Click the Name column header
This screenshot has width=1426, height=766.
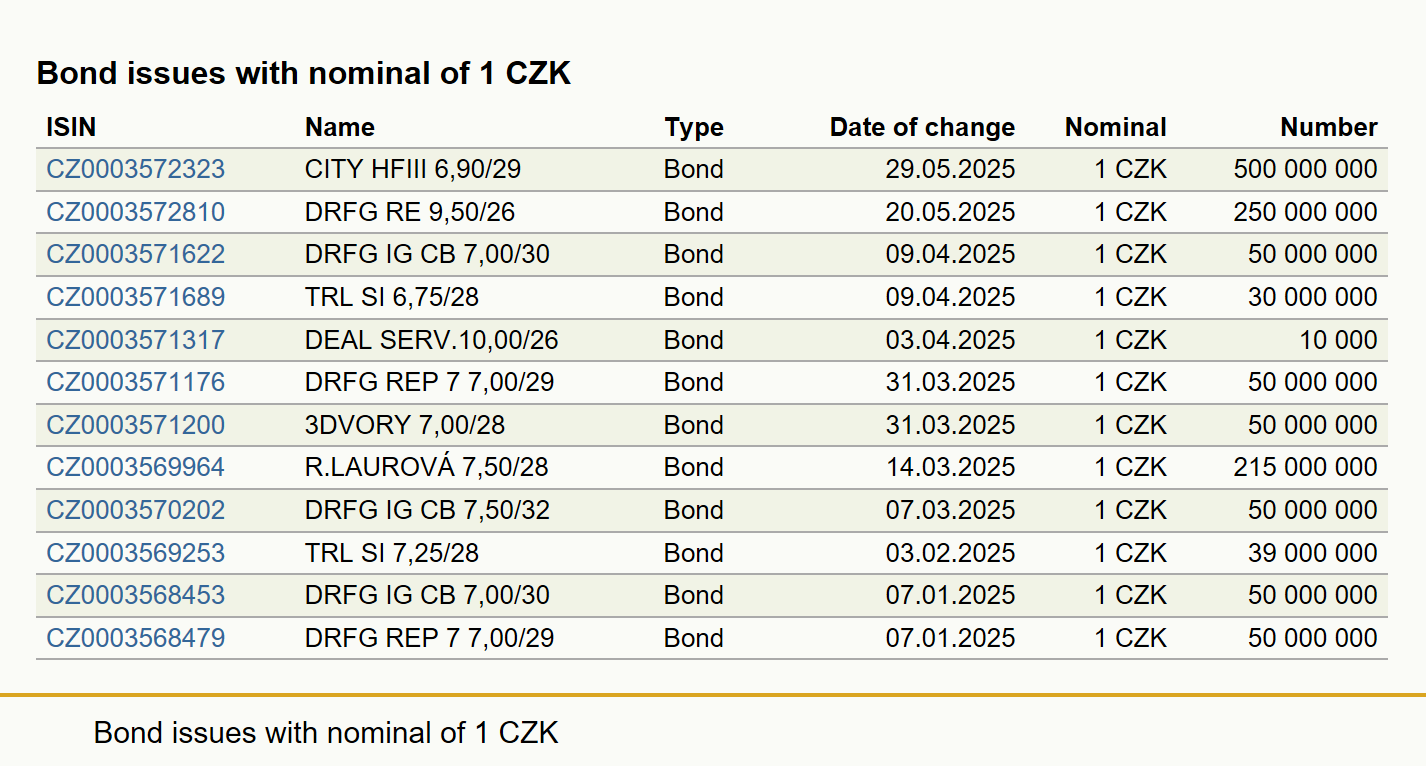pyautogui.click(x=340, y=127)
